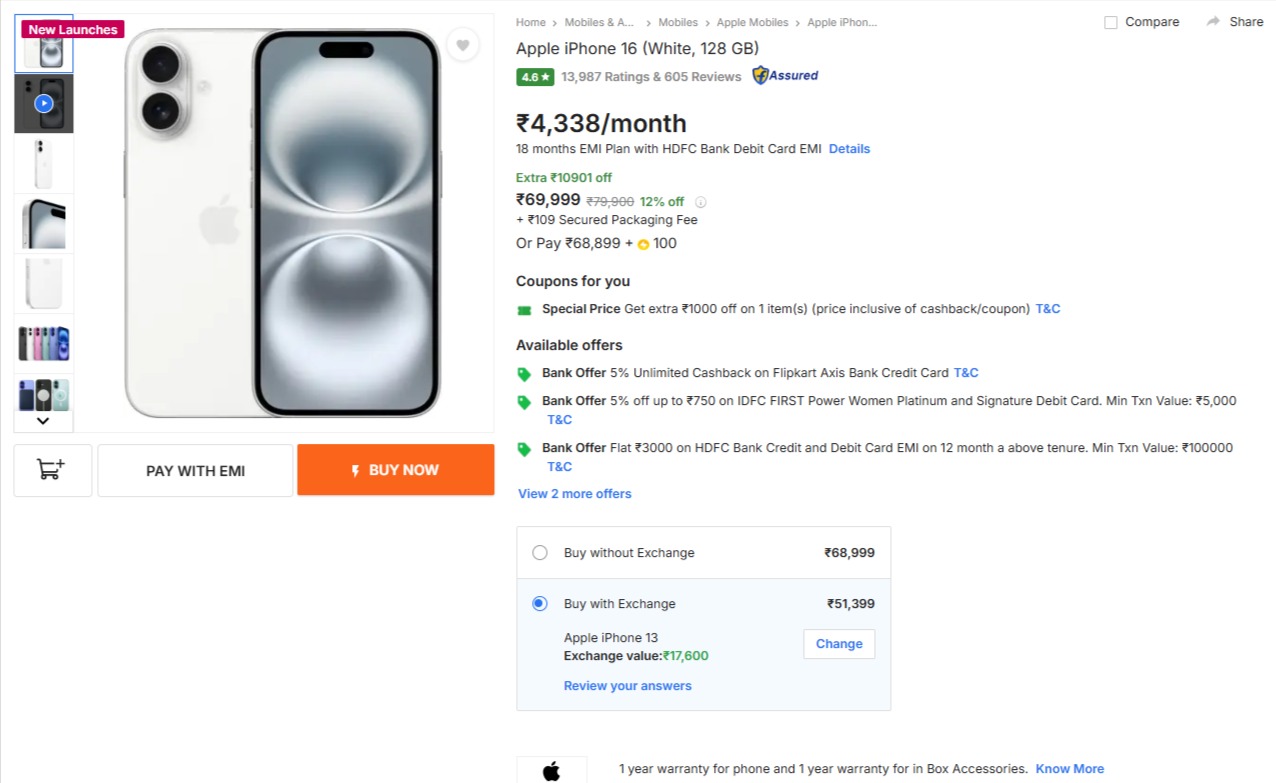Screen dimensions: 1276x783
Task: Go to Home breadcrumb
Action: (x=531, y=22)
